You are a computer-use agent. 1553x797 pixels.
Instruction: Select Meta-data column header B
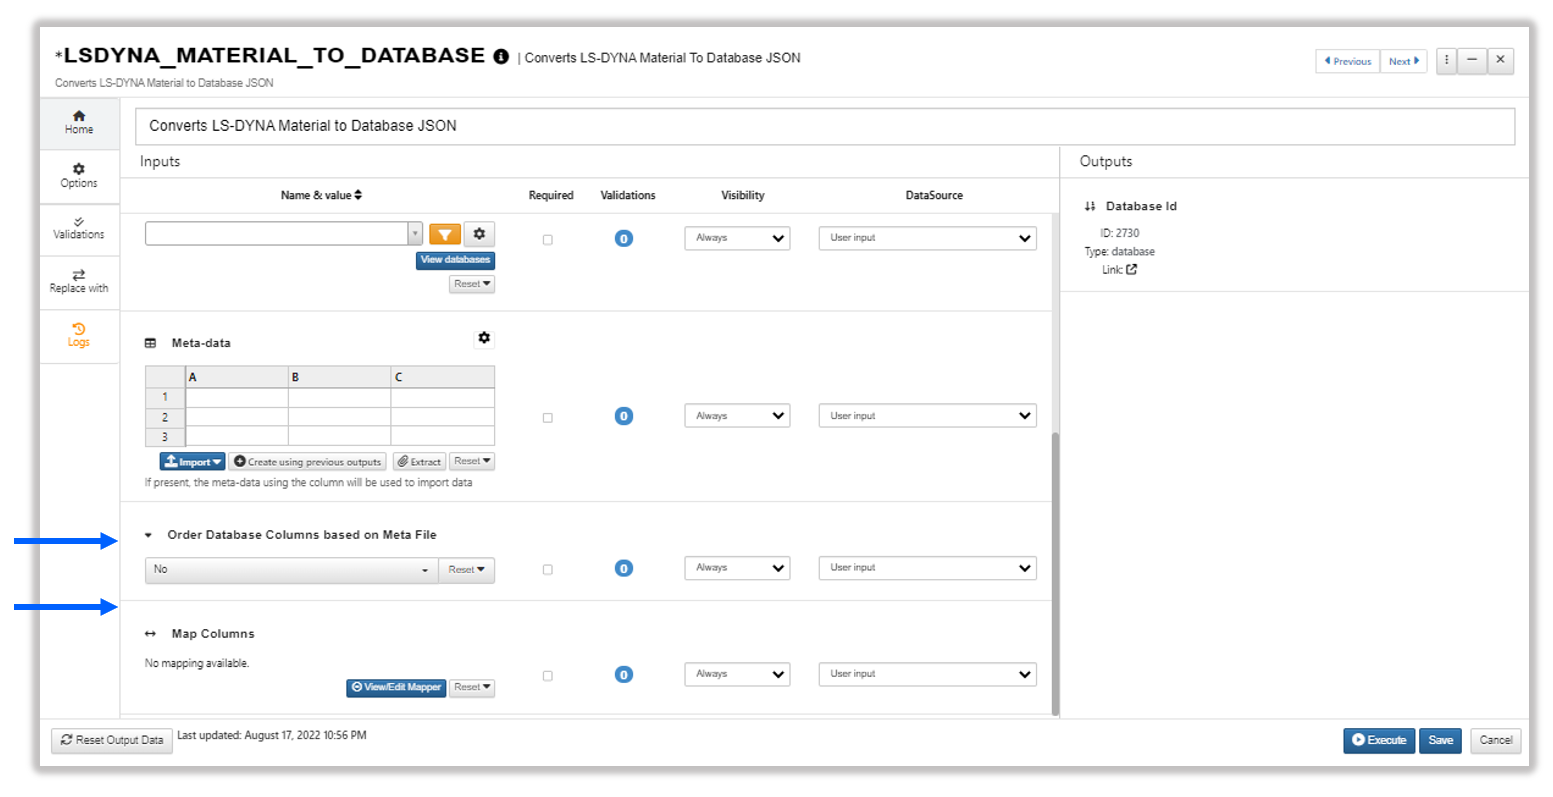point(340,377)
